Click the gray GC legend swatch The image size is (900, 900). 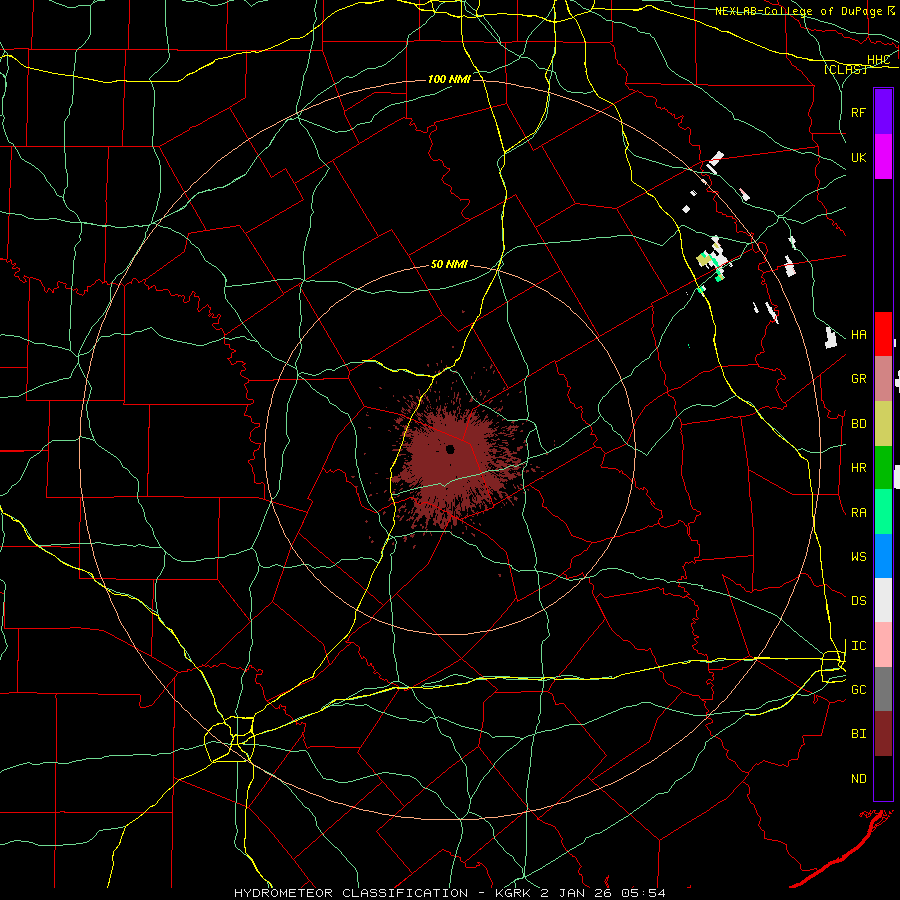point(883,689)
